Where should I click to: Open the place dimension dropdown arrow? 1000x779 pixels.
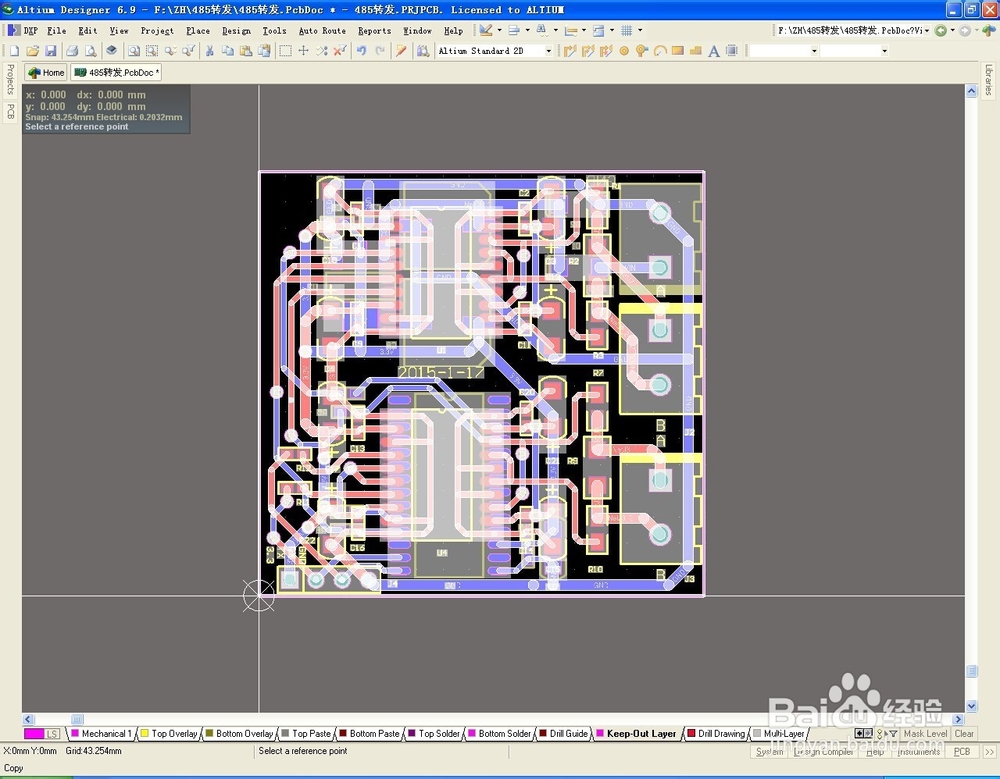[x=584, y=30]
